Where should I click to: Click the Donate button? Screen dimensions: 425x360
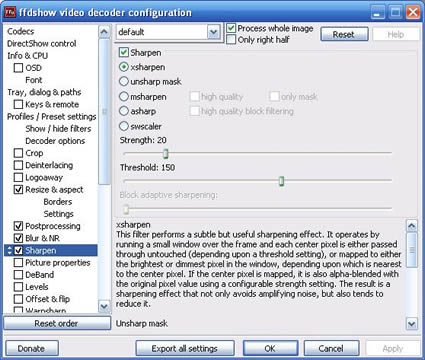click(32, 348)
